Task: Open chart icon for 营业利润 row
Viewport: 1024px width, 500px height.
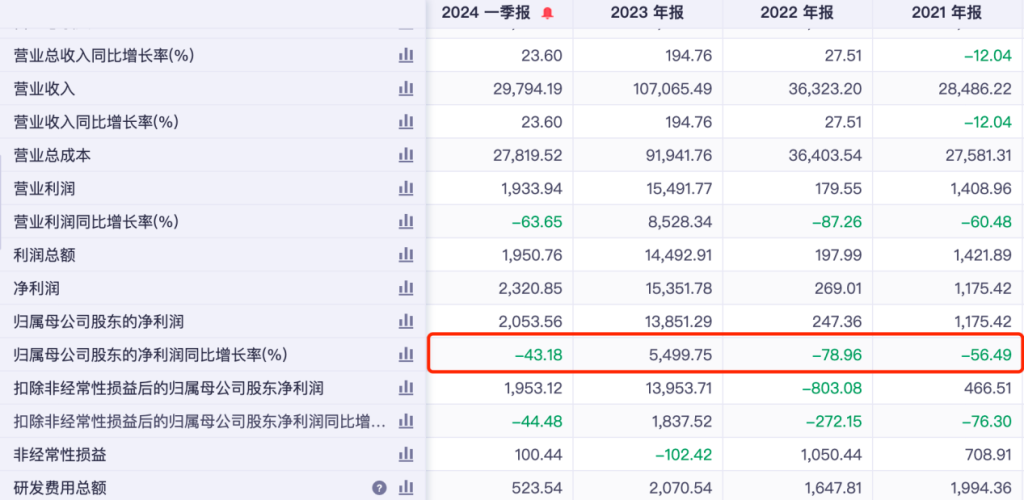Action: [406, 189]
